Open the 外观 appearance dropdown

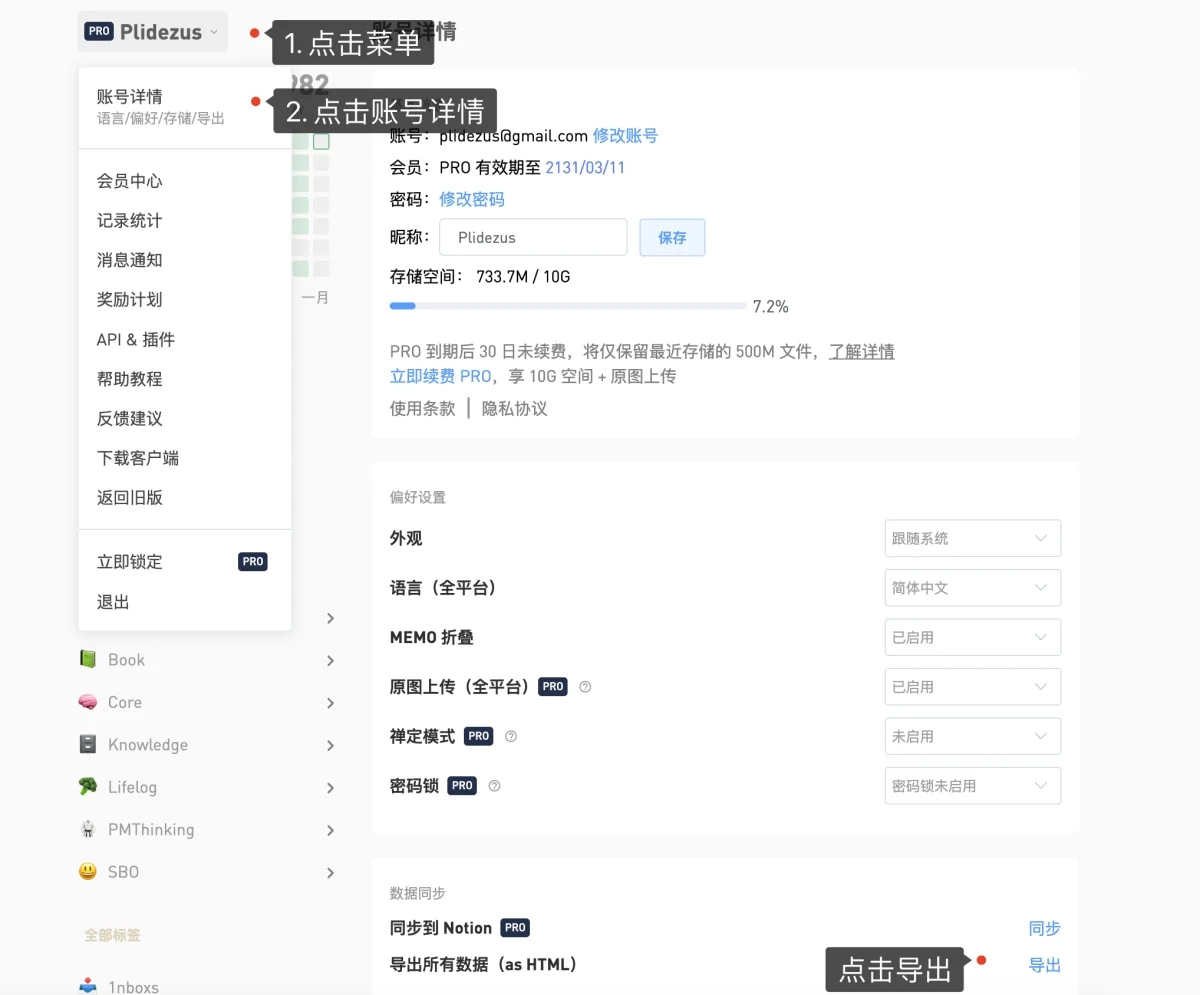[x=971, y=538]
